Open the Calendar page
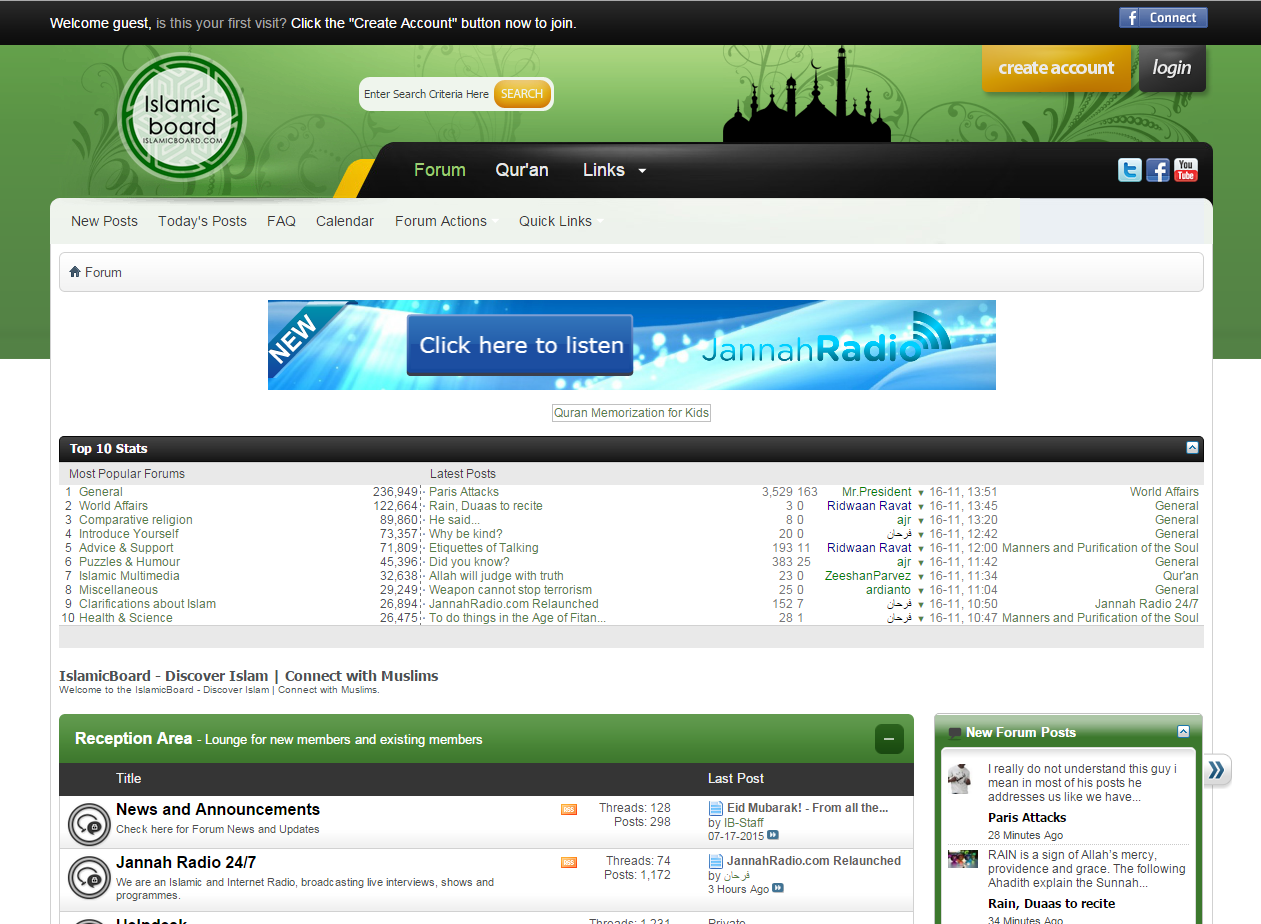 tap(345, 221)
